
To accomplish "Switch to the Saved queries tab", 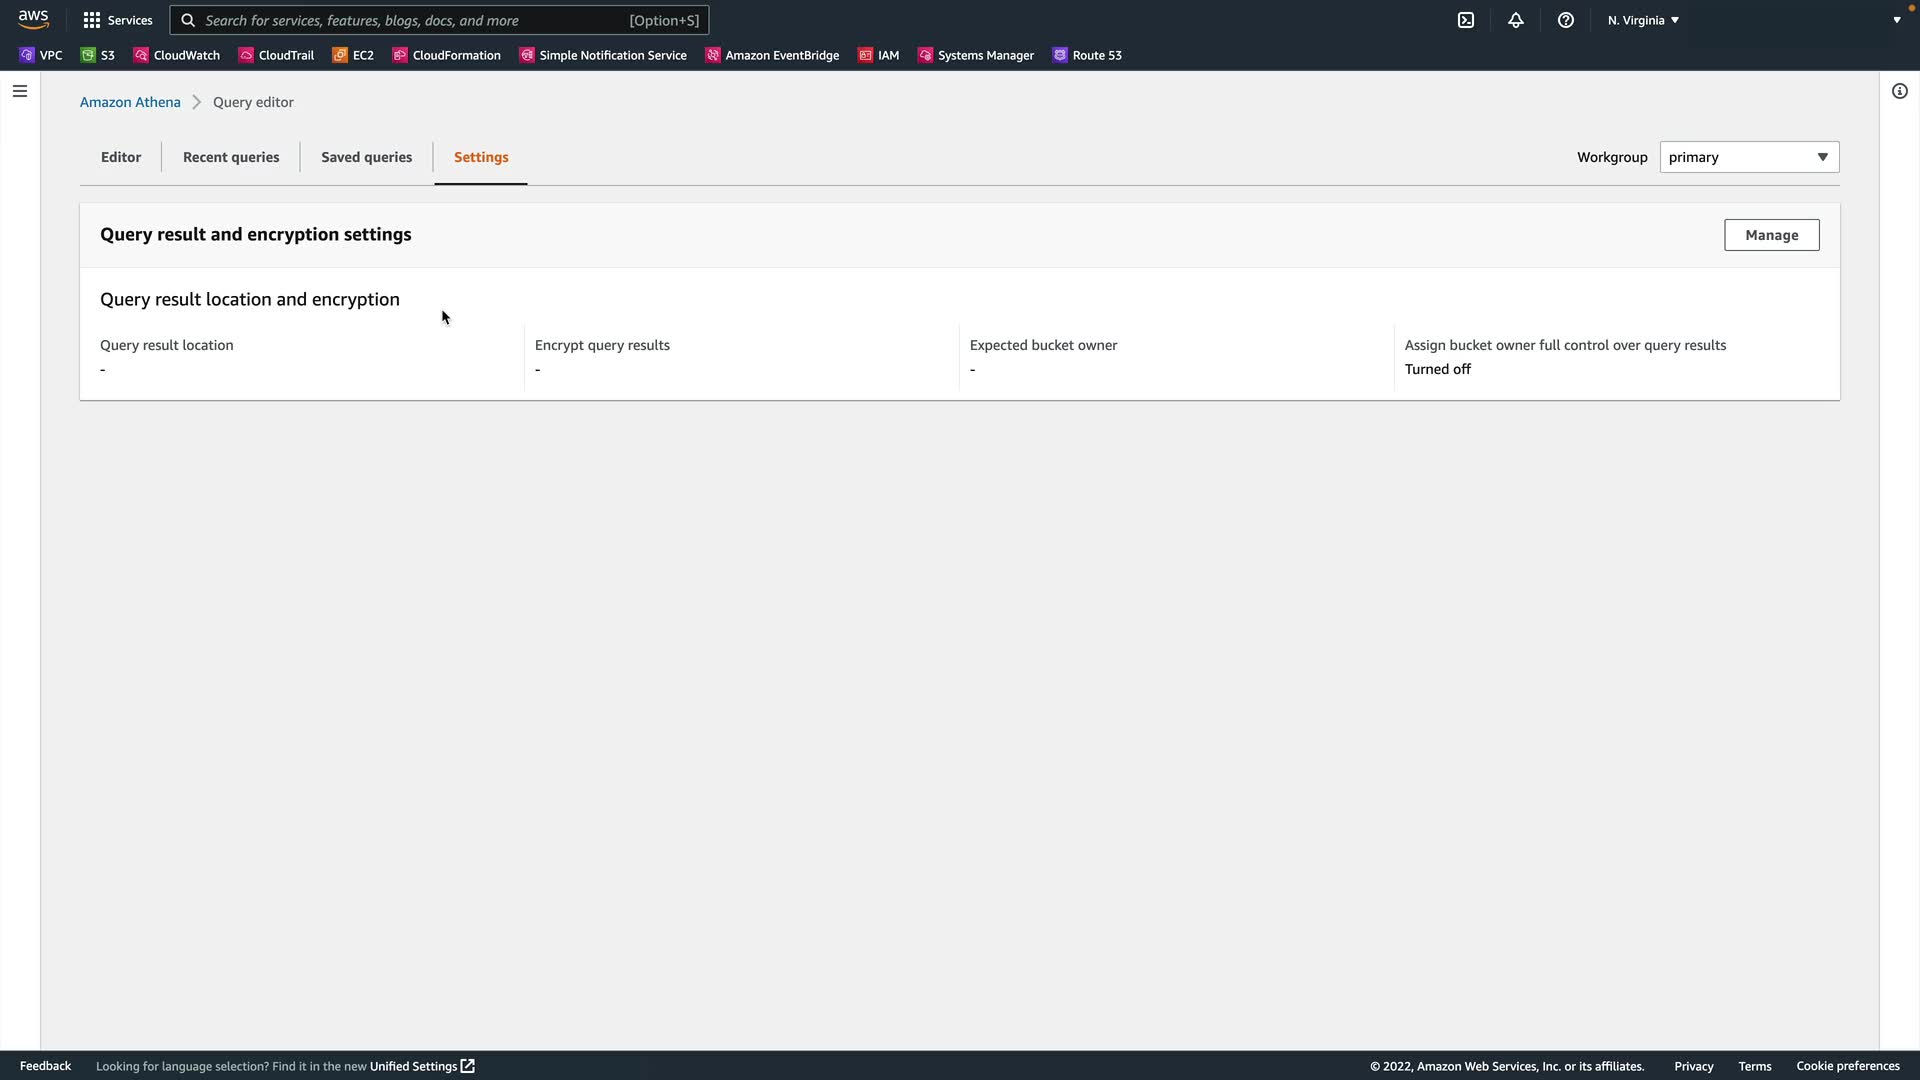I will pyautogui.click(x=366, y=157).
